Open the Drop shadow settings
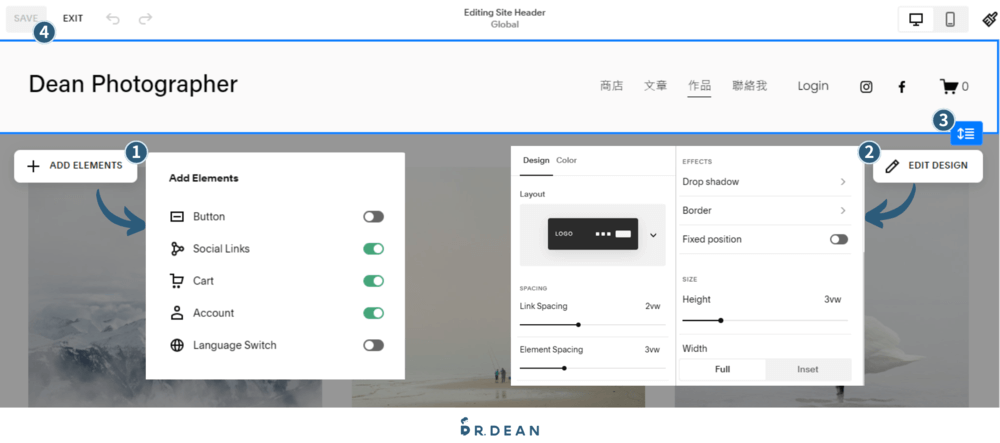Image resolution: width=1000 pixels, height=443 pixels. pos(765,182)
